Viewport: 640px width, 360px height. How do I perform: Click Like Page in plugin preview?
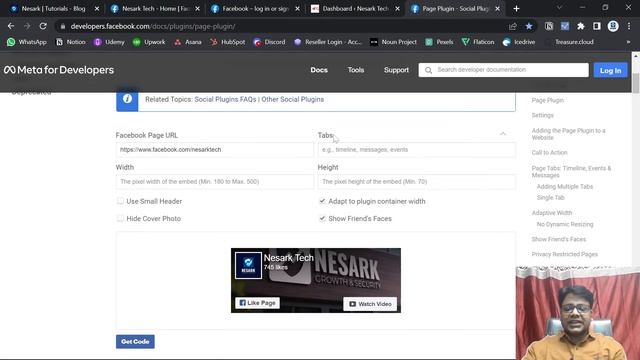click(x=257, y=303)
